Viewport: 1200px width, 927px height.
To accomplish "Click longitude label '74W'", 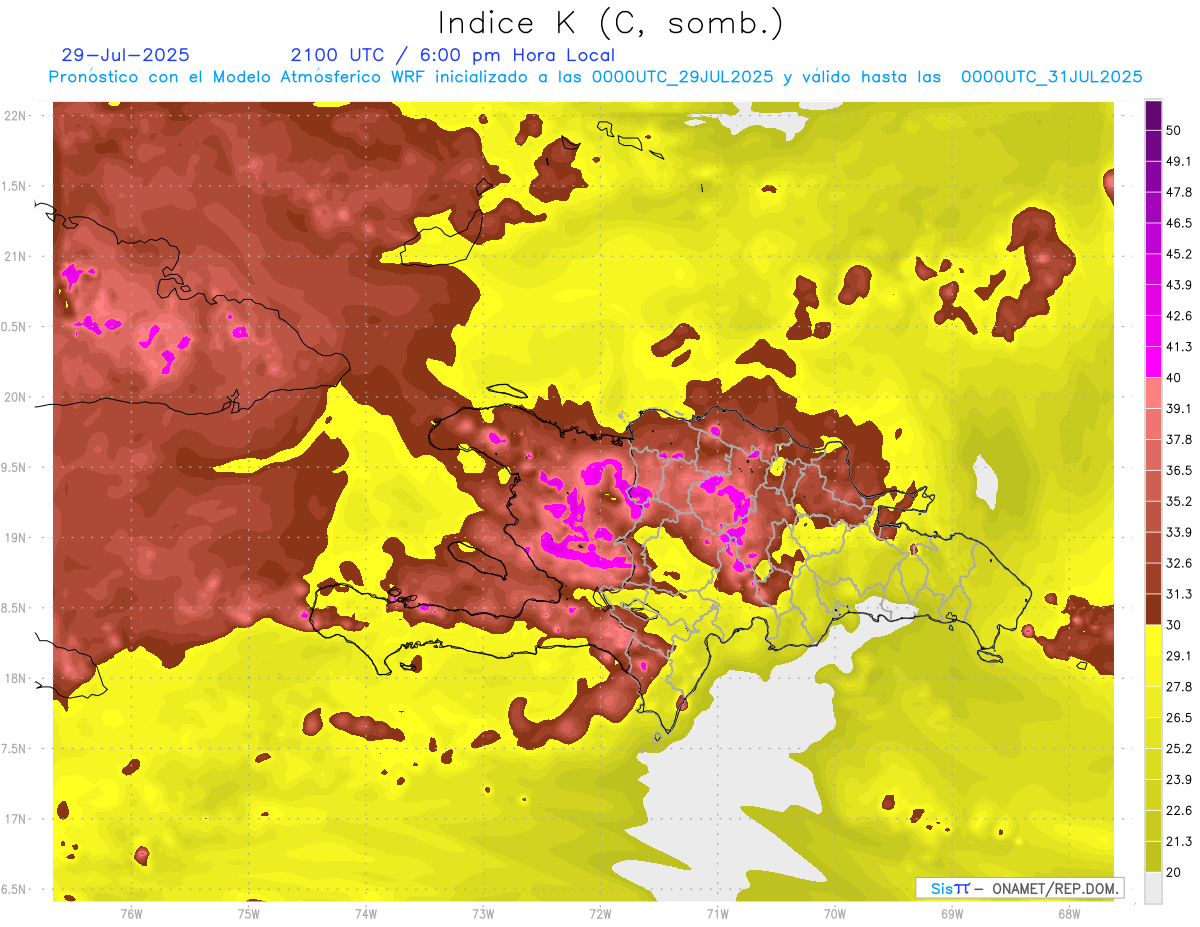I will click(x=365, y=914).
